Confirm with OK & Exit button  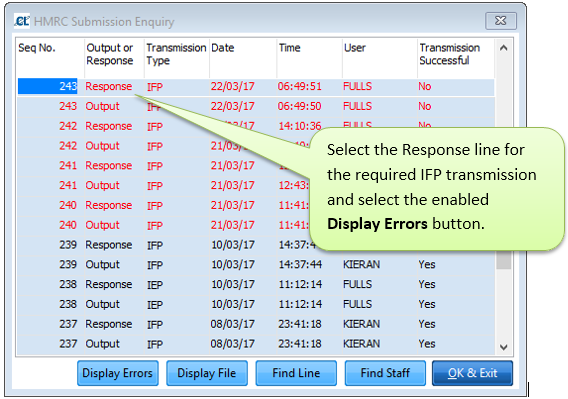click(x=472, y=373)
